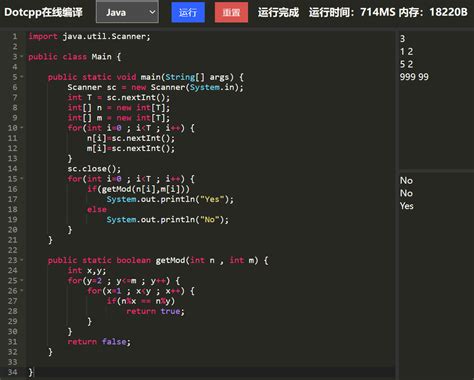Viewport: 474px width, 380px height.
Task: Click the sc.close() statement on line 14
Action: coord(94,169)
